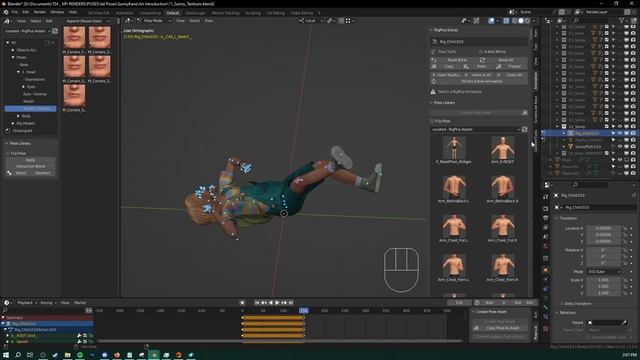Toggle X-Axis Mirror checkbox

(x=481, y=52)
